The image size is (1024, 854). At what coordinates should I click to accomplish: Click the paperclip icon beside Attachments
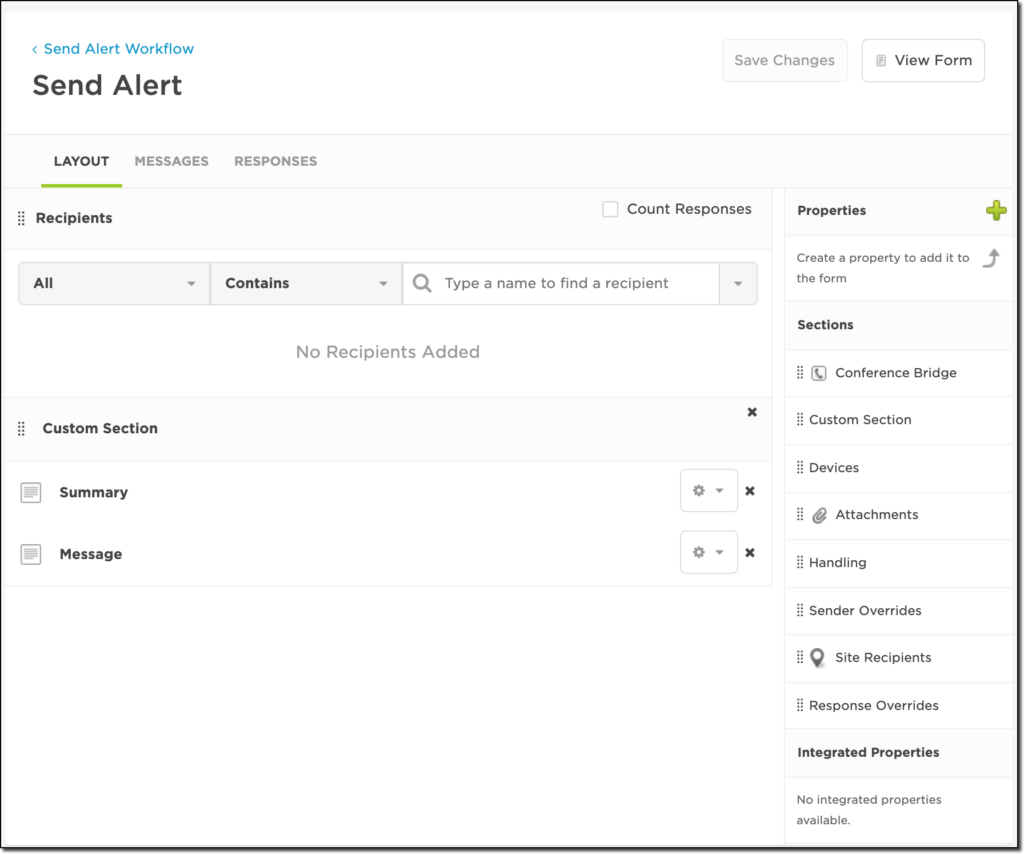tap(820, 514)
